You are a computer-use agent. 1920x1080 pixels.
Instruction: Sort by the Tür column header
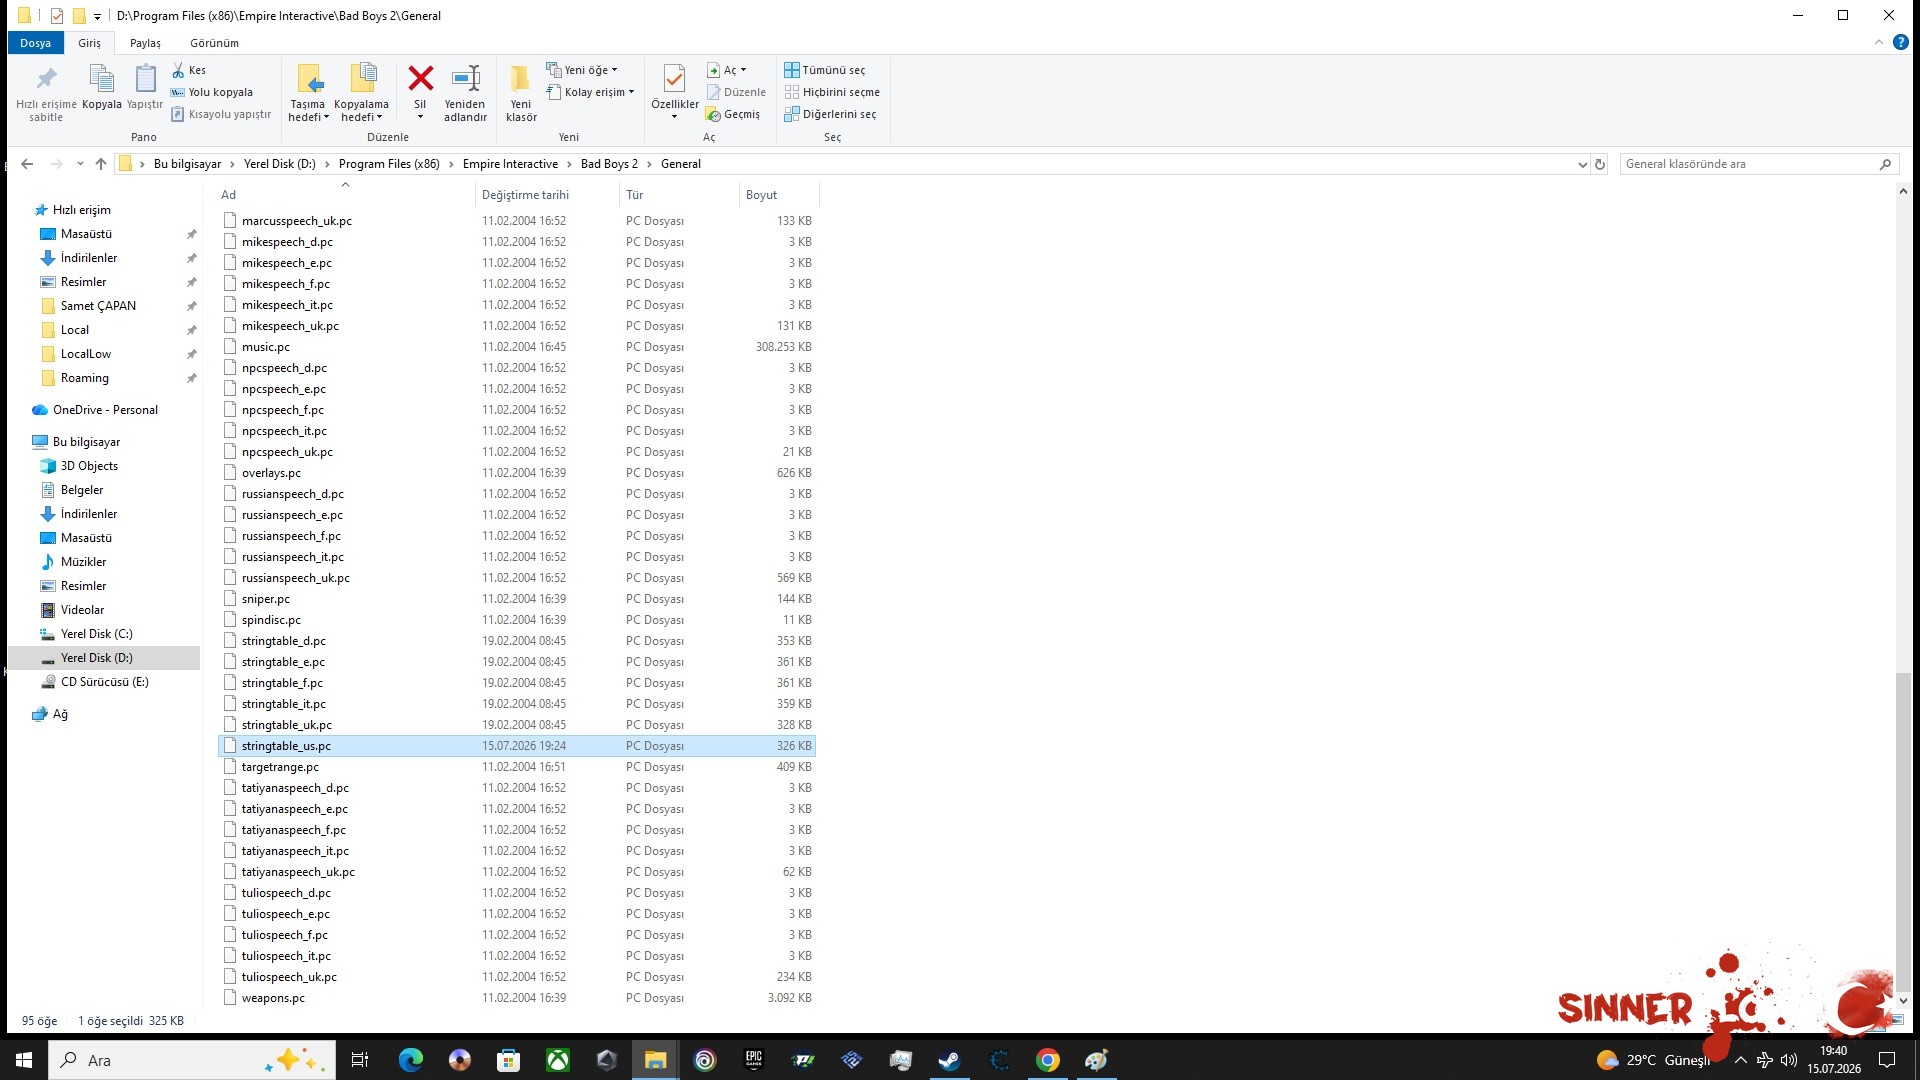(x=679, y=195)
